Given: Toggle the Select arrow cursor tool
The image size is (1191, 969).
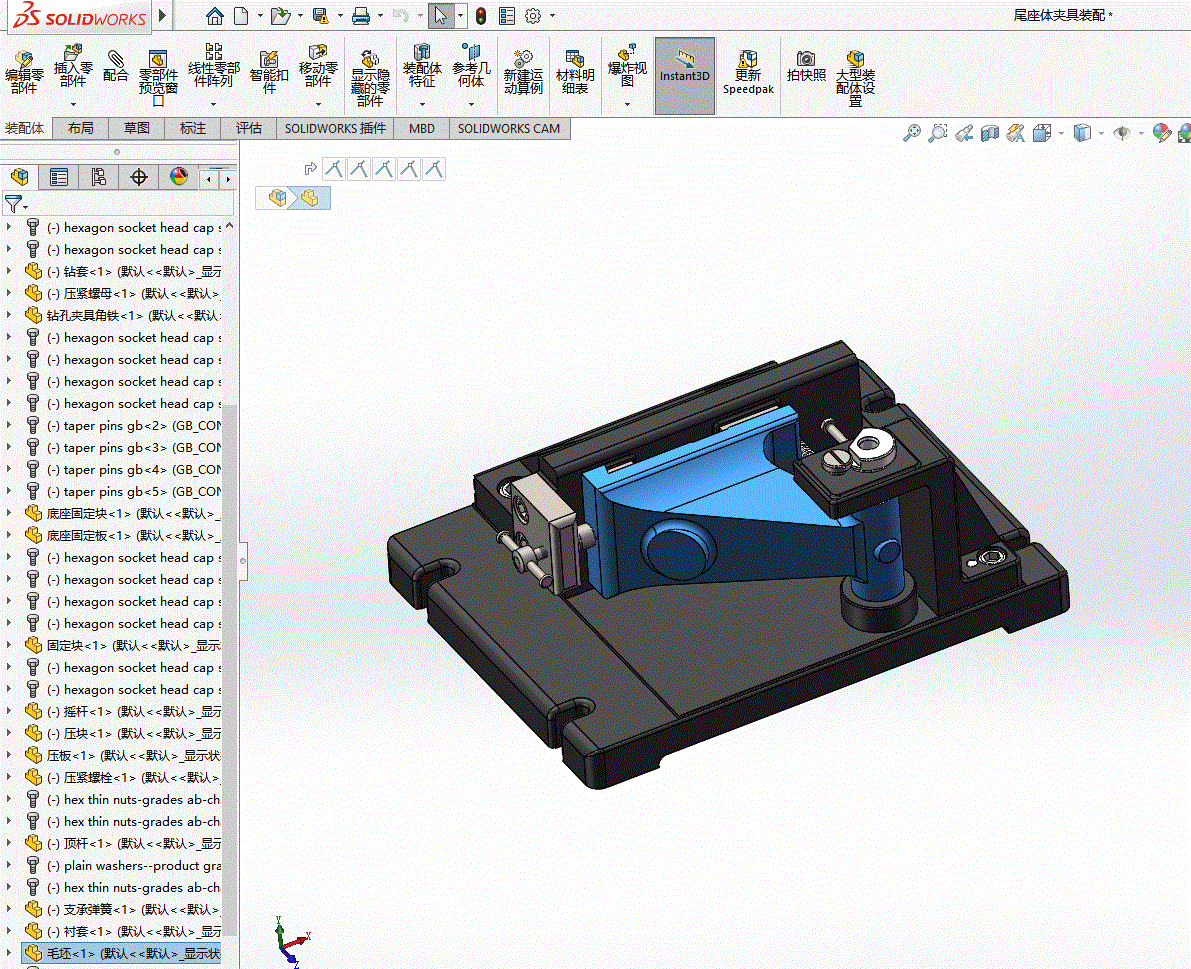Looking at the screenshot, I should 441,16.
